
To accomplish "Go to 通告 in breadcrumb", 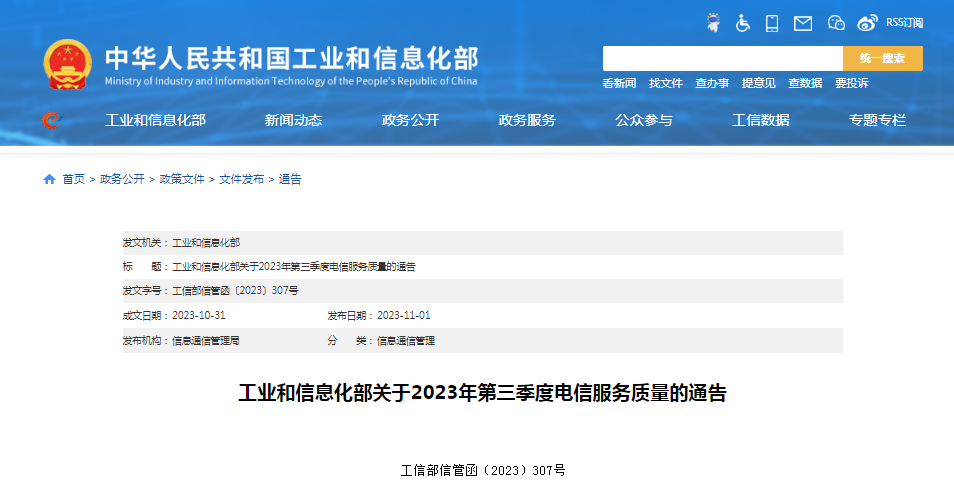I will coord(290,179).
